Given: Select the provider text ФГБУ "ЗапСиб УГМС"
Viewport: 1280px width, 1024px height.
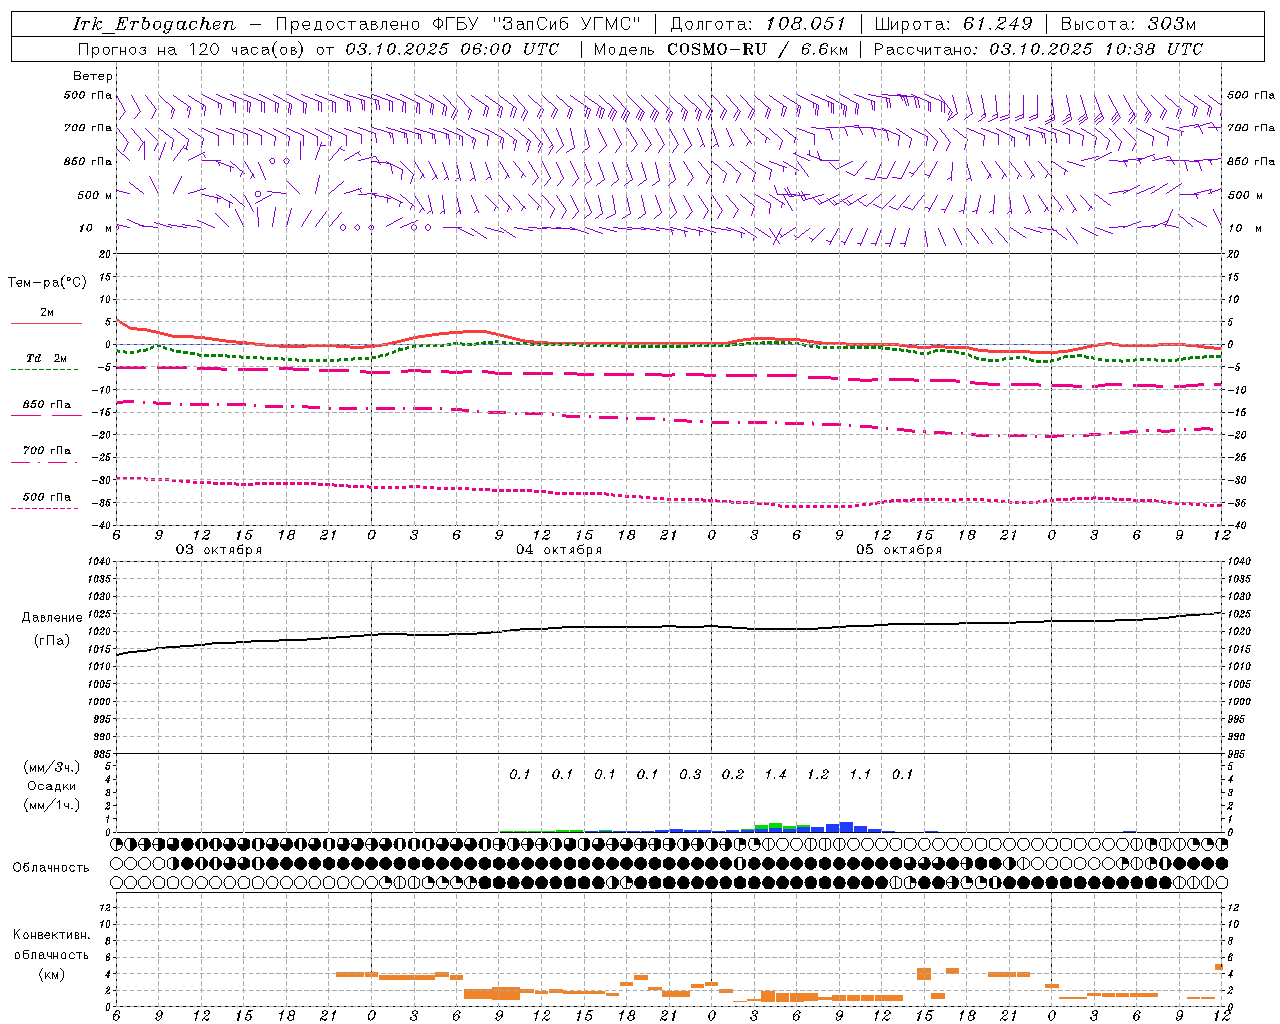Looking at the screenshot, I should [x=538, y=24].
